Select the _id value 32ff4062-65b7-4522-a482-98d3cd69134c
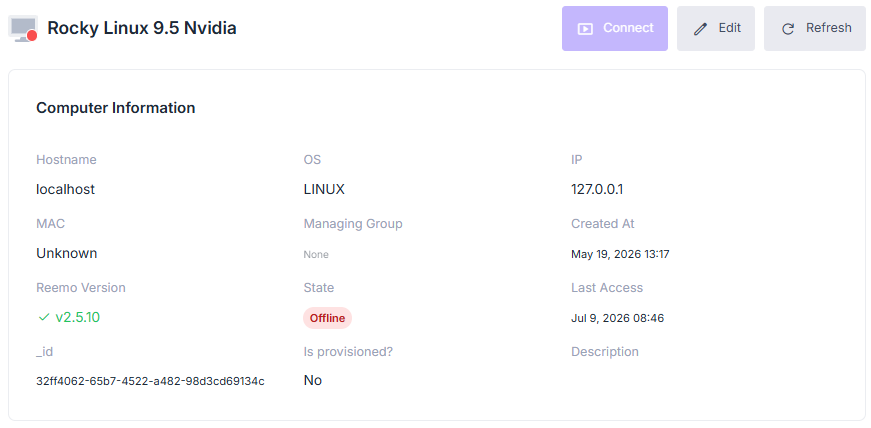The height and width of the screenshot is (428, 871). point(151,381)
